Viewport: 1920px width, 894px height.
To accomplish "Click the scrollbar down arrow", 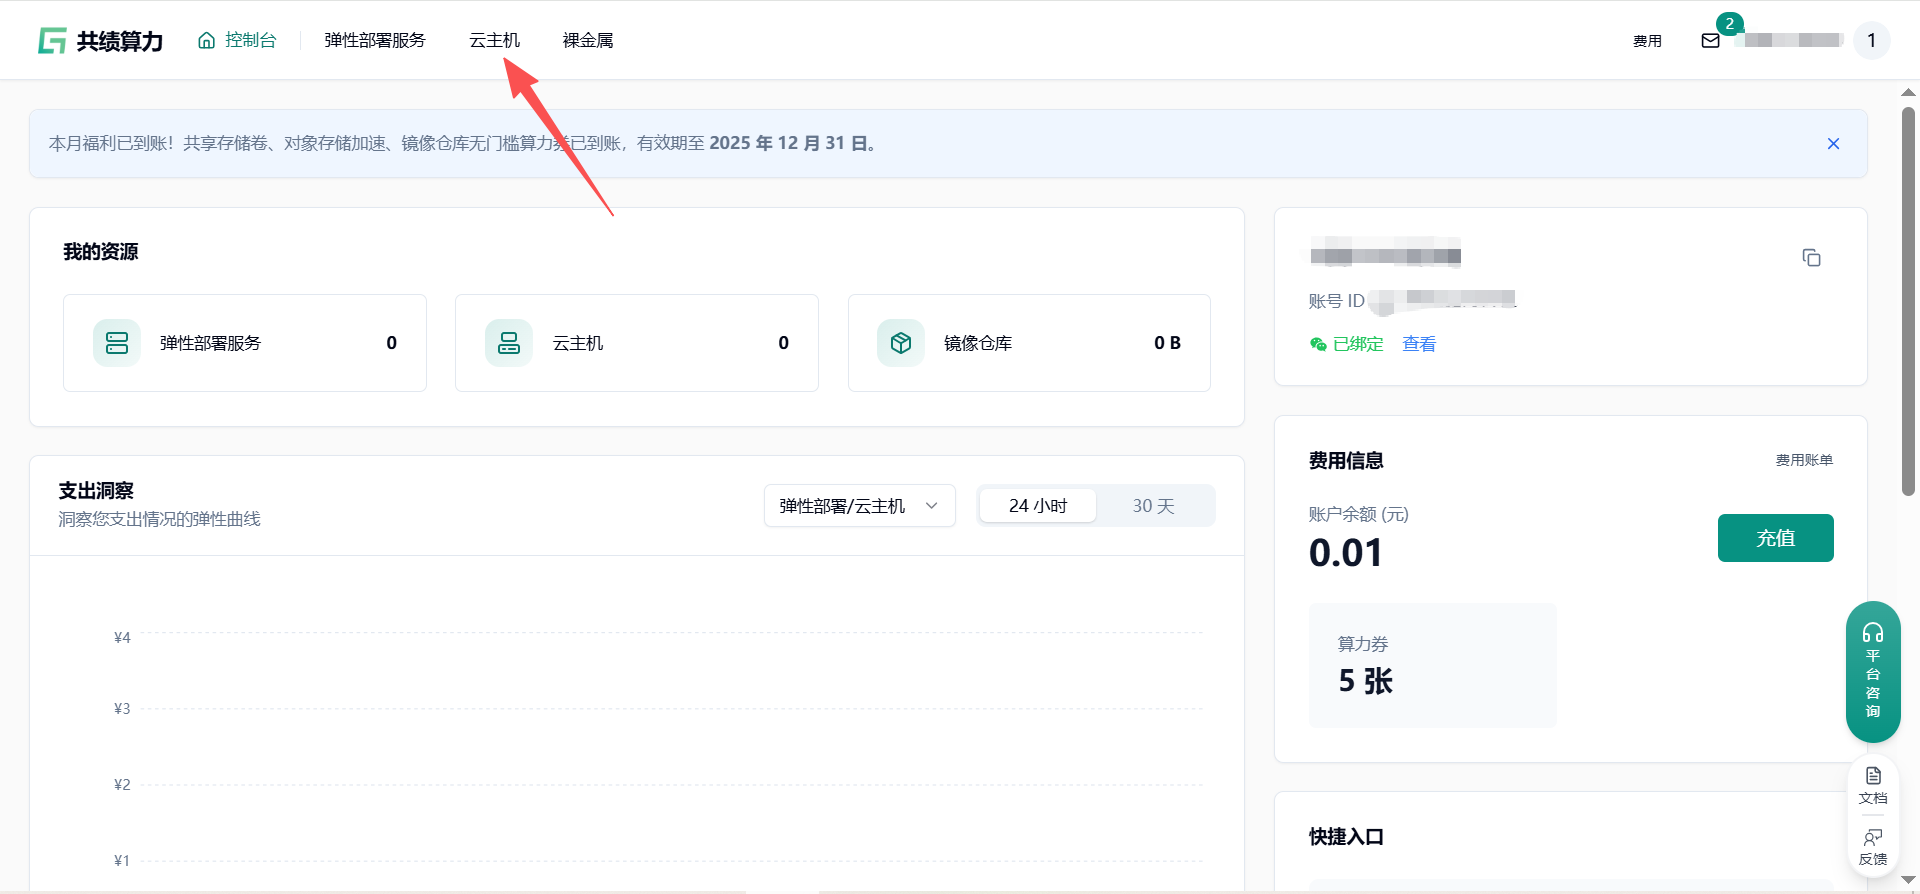I will [1908, 880].
